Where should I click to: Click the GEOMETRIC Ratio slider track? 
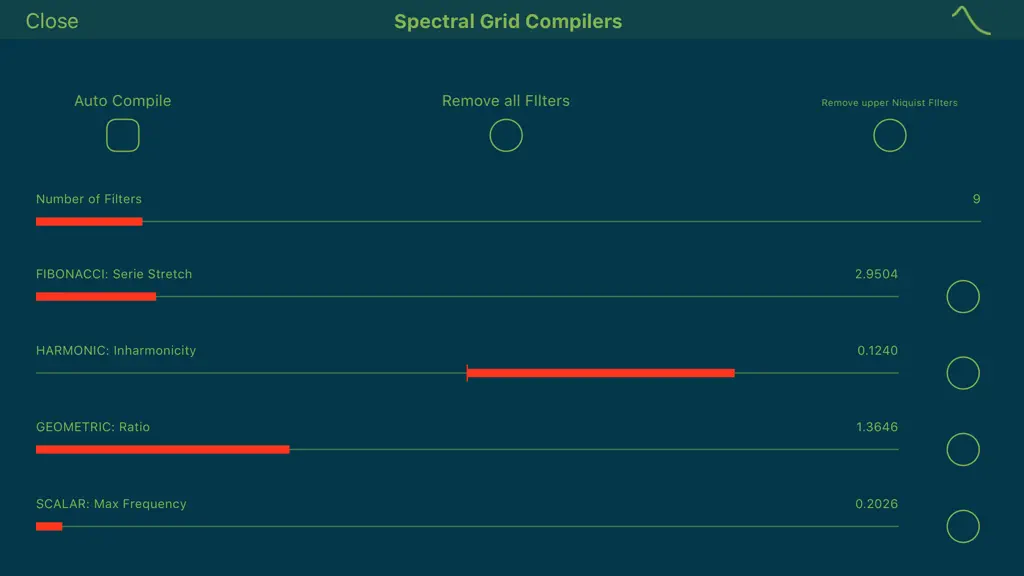tap(467, 449)
